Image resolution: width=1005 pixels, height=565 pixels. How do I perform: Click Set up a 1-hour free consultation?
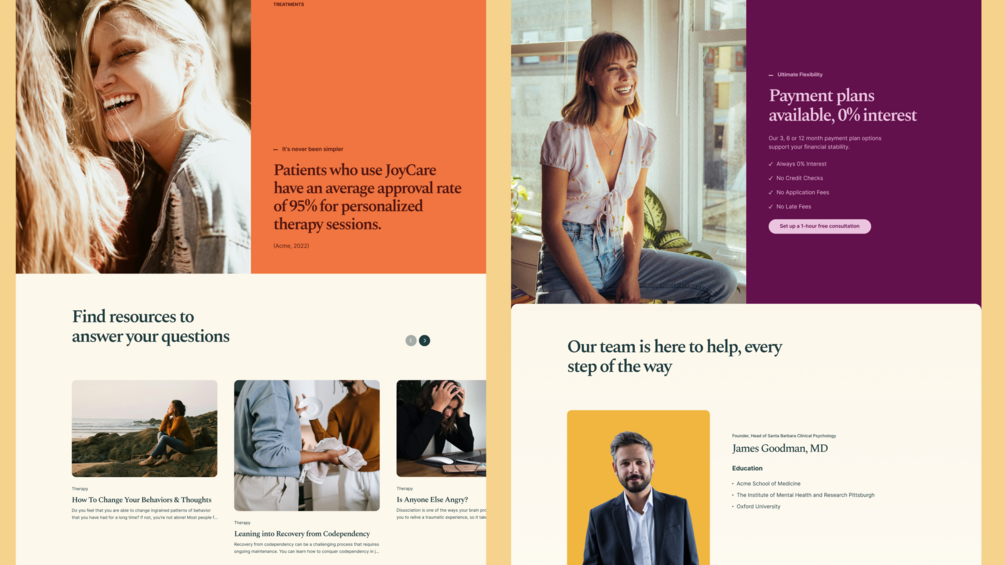pyautogui.click(x=819, y=226)
